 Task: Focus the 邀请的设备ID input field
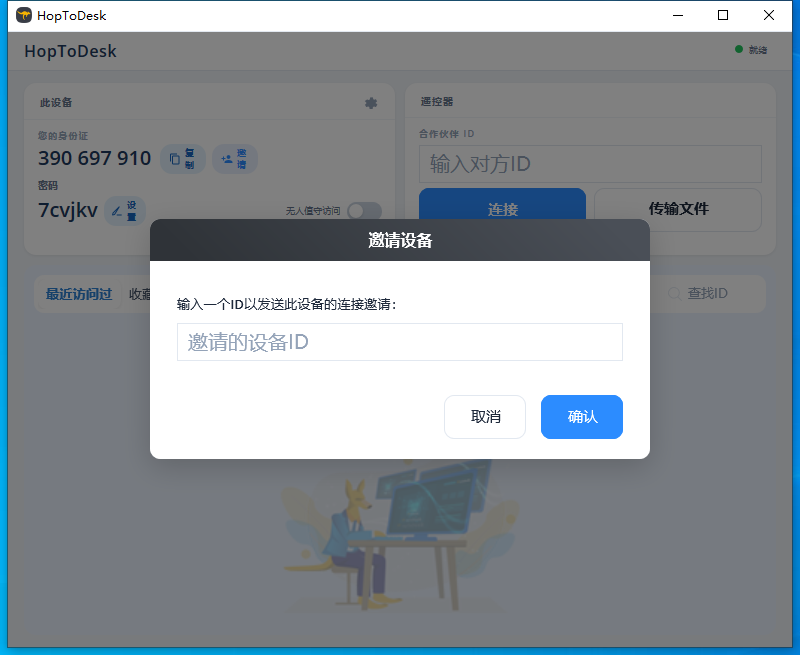[x=399, y=342]
